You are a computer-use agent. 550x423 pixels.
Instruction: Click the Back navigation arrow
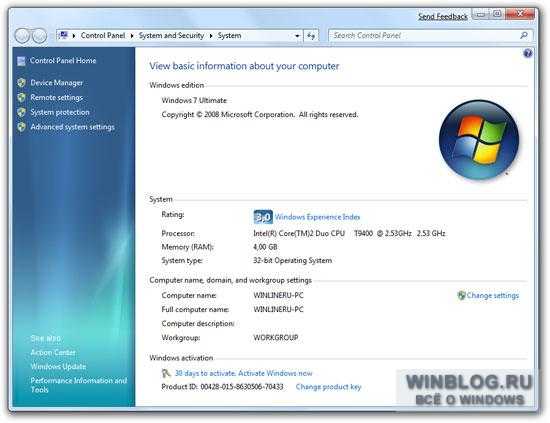click(22, 36)
